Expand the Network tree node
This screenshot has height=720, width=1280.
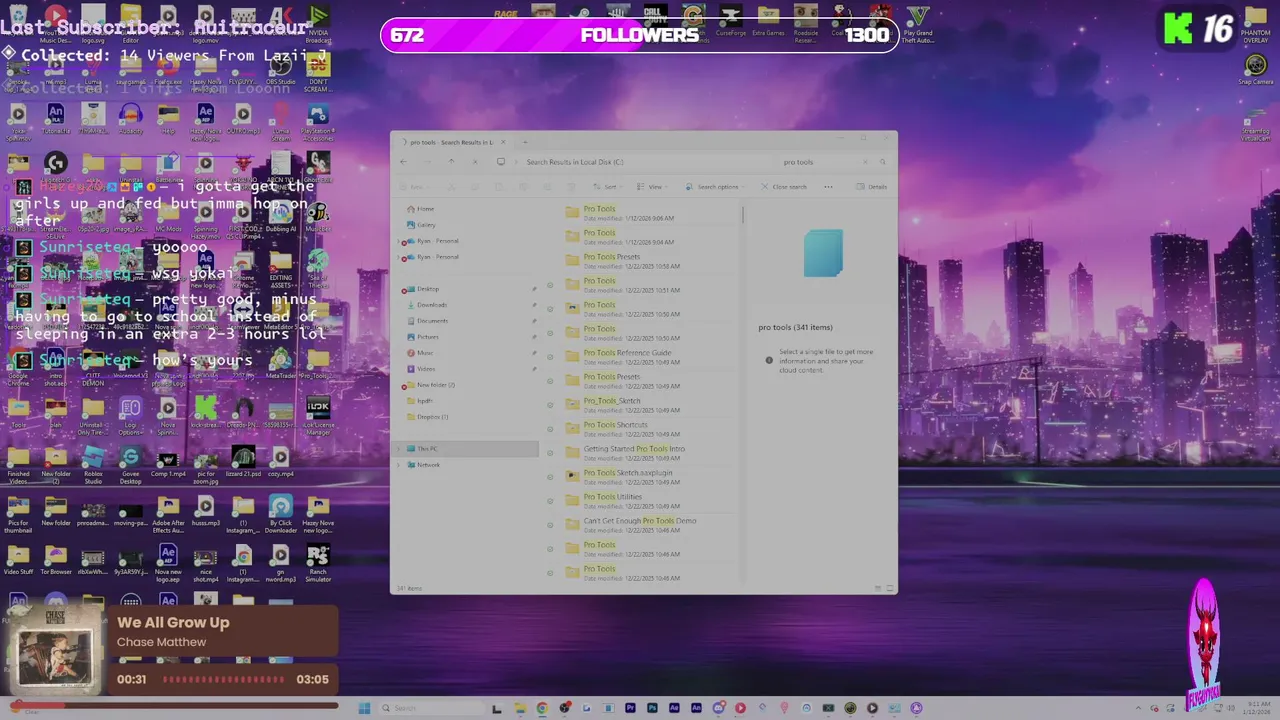398,465
